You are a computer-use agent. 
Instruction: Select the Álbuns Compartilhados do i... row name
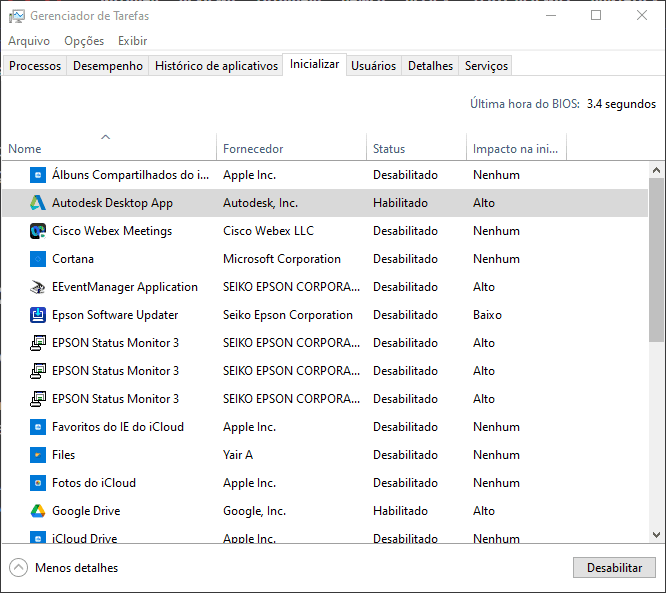click(130, 175)
